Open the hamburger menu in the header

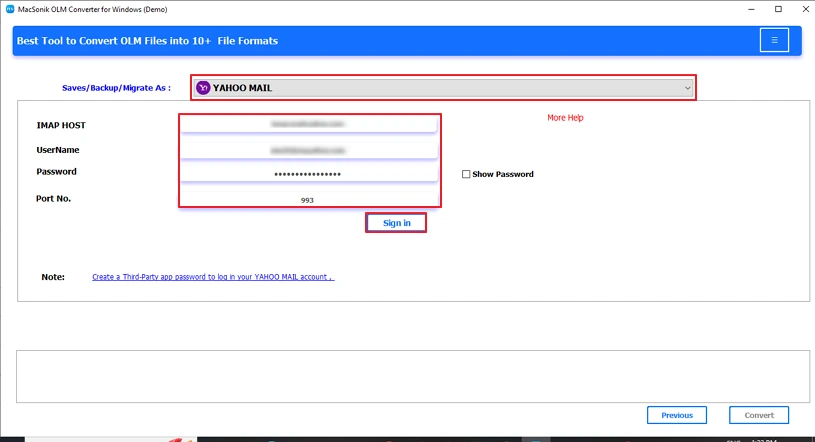coord(773,40)
